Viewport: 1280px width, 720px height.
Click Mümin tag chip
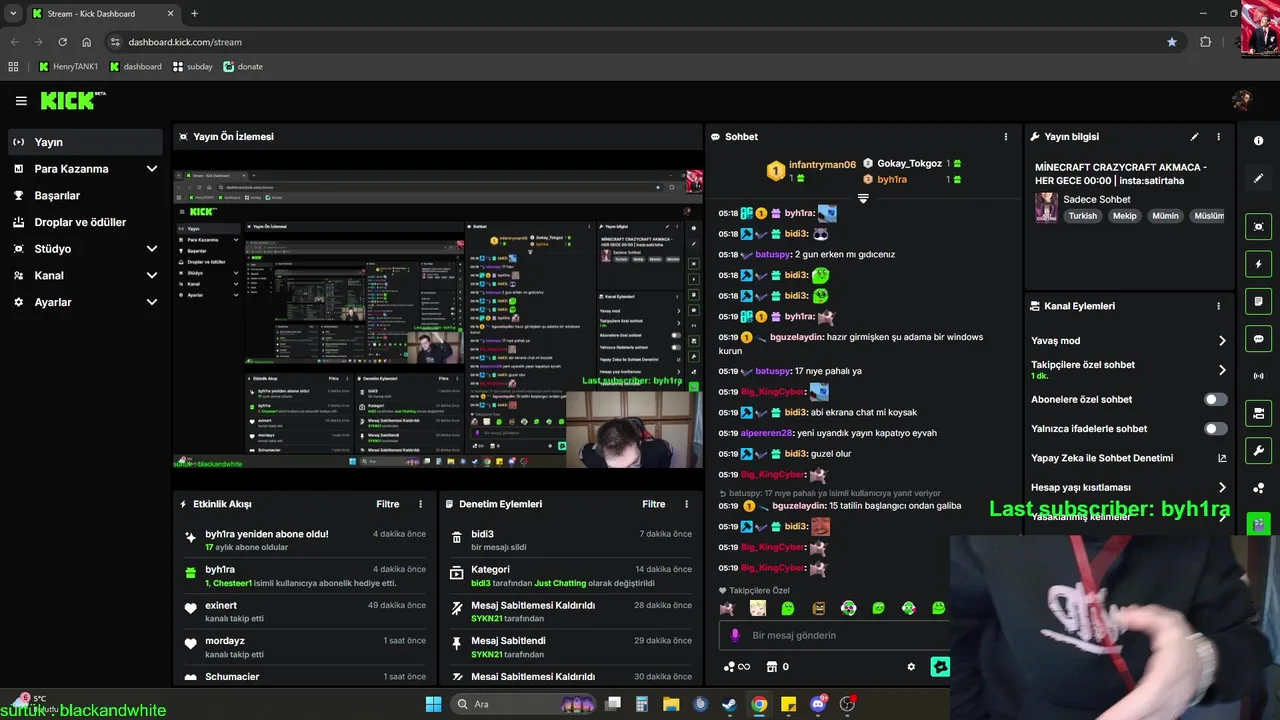click(1166, 216)
